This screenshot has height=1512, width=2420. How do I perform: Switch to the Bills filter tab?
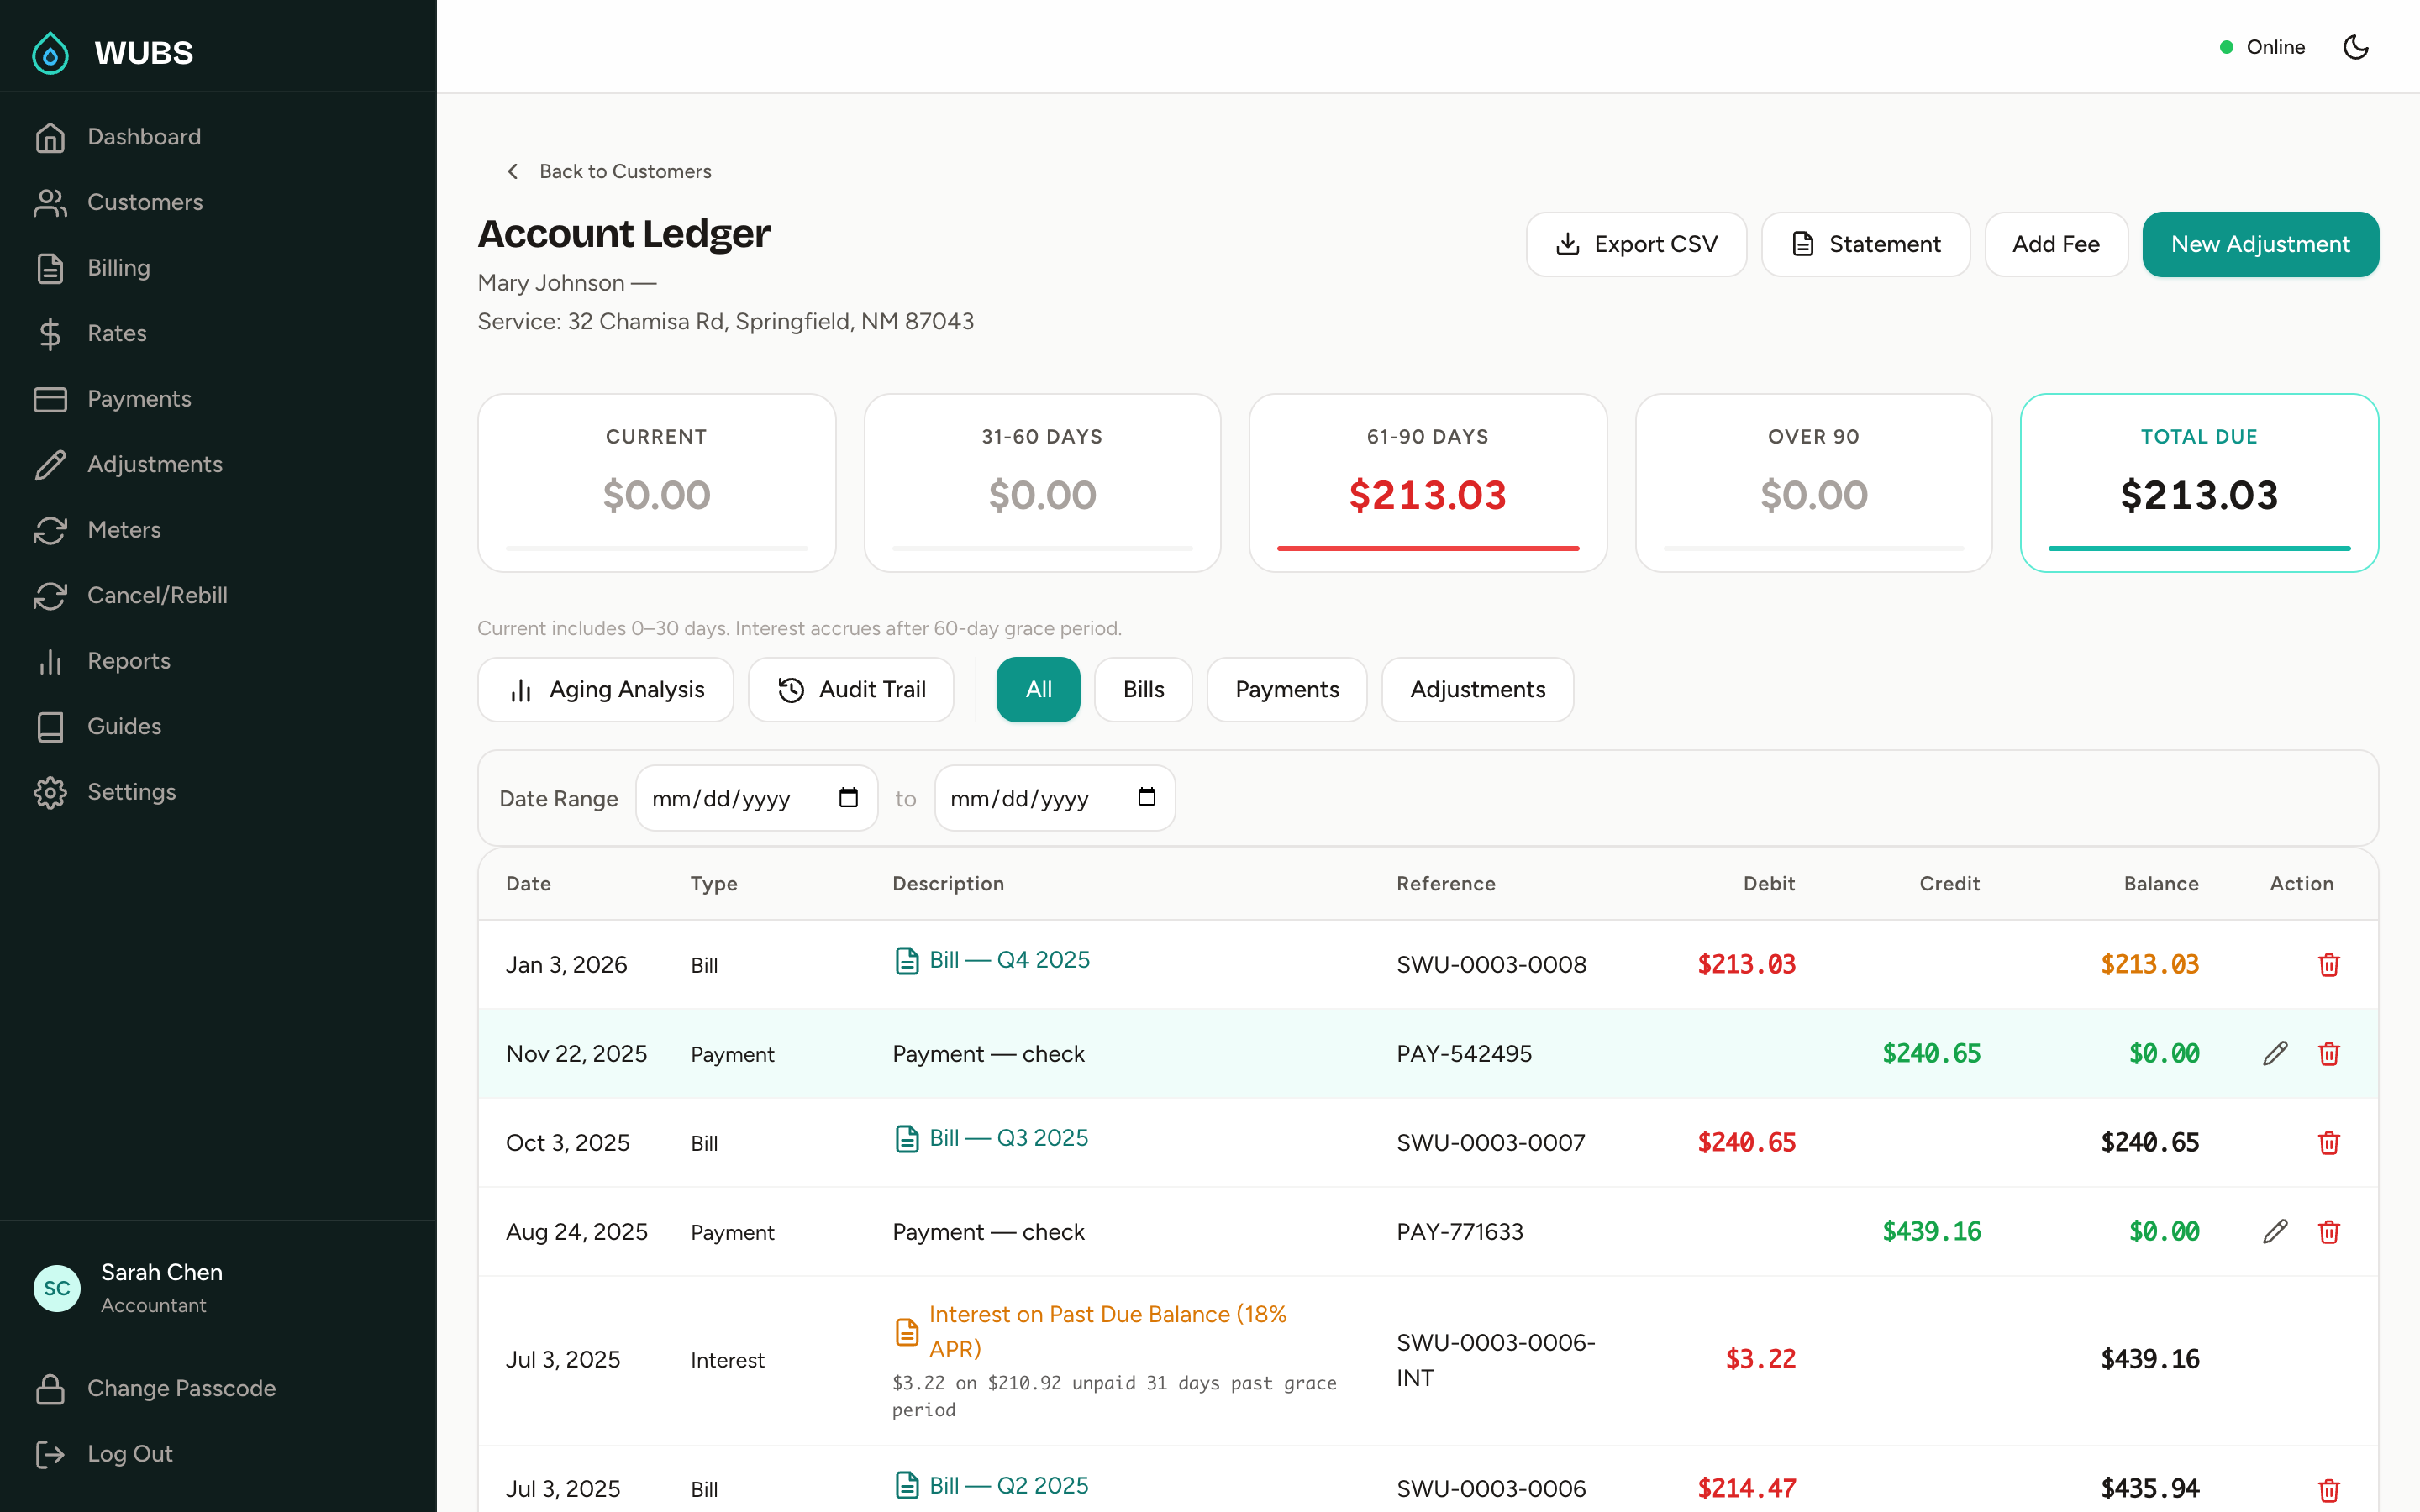[1143, 689]
